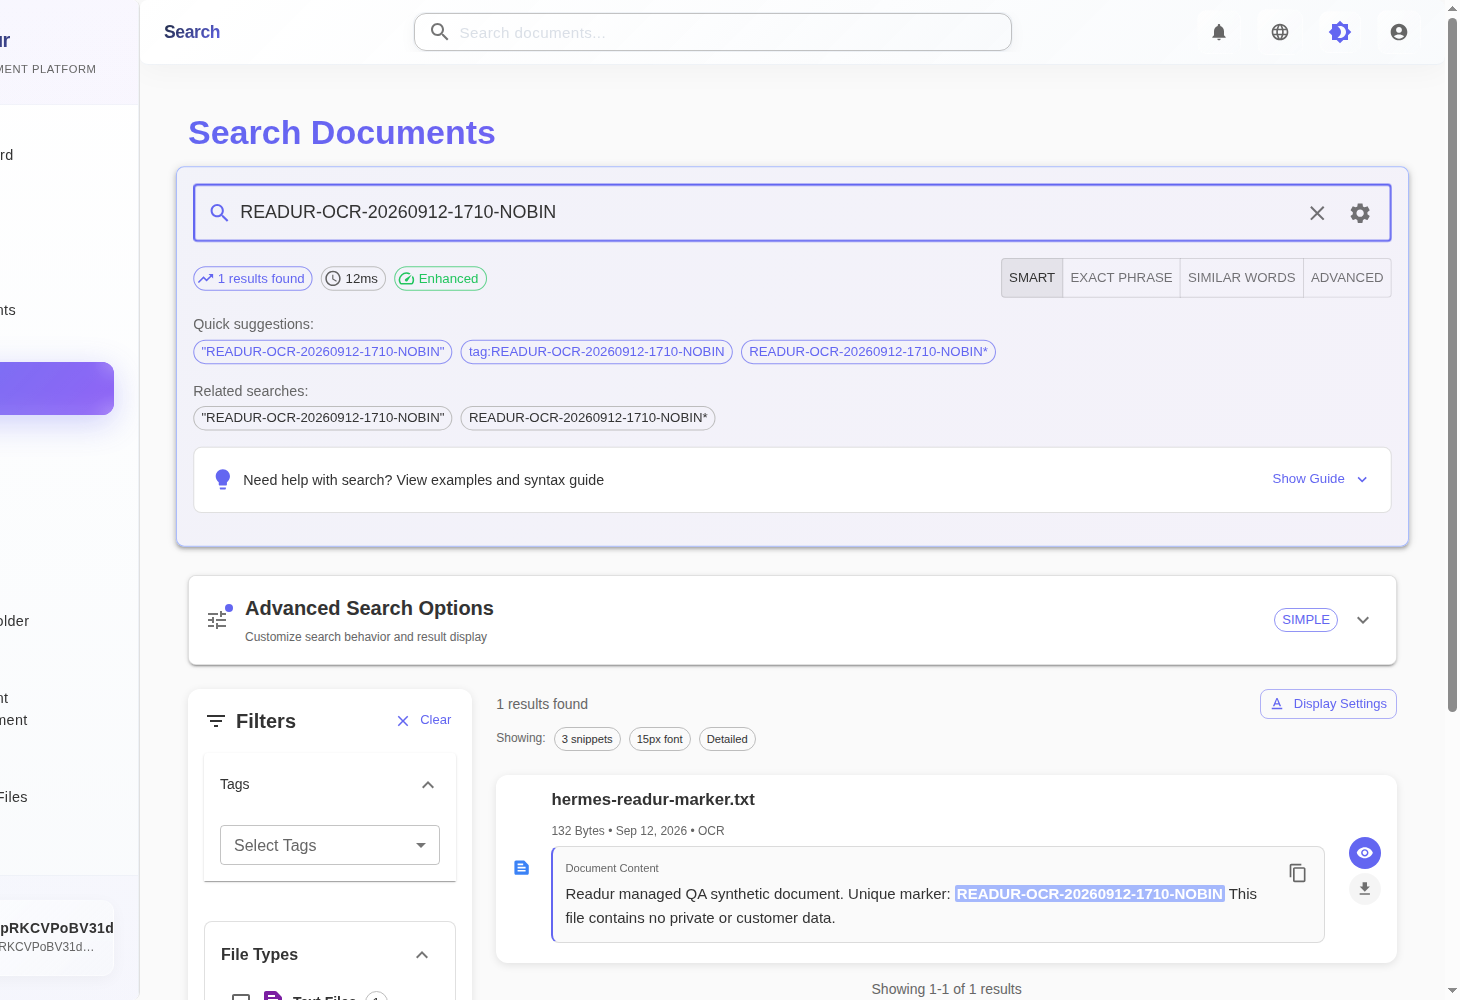Open the language globe menu
This screenshot has width=1460, height=1000.
pyautogui.click(x=1280, y=32)
